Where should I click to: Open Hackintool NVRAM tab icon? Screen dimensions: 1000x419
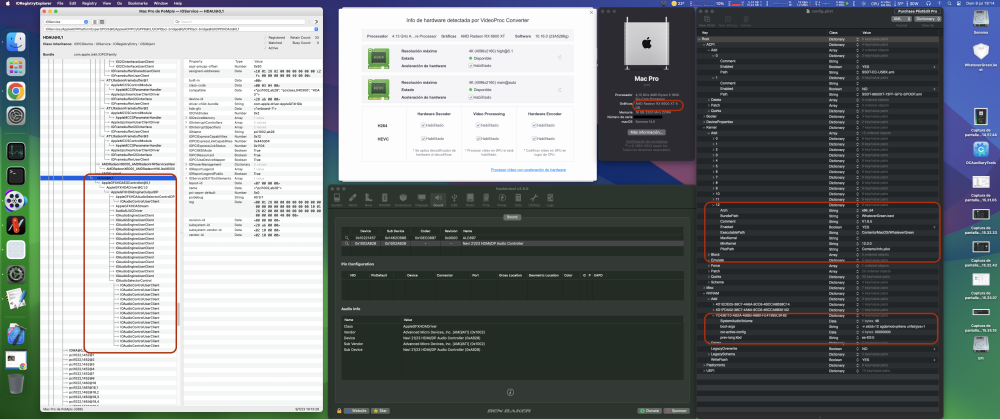(385, 198)
